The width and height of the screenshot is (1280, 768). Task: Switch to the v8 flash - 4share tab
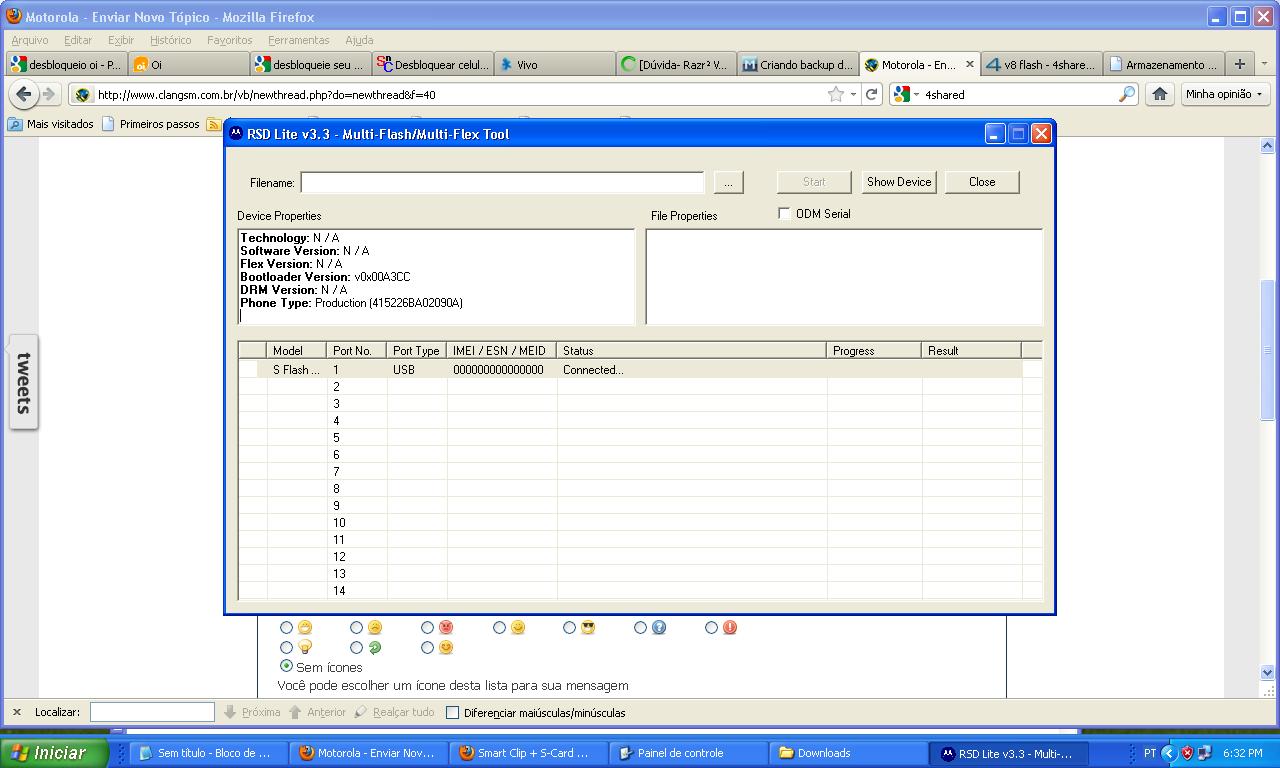[1041, 64]
